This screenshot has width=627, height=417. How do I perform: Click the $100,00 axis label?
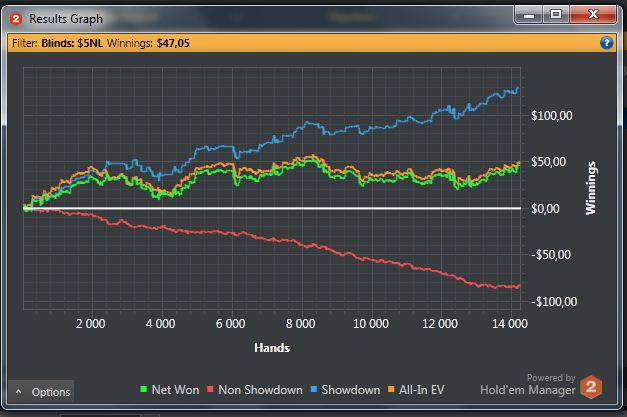[551, 116]
